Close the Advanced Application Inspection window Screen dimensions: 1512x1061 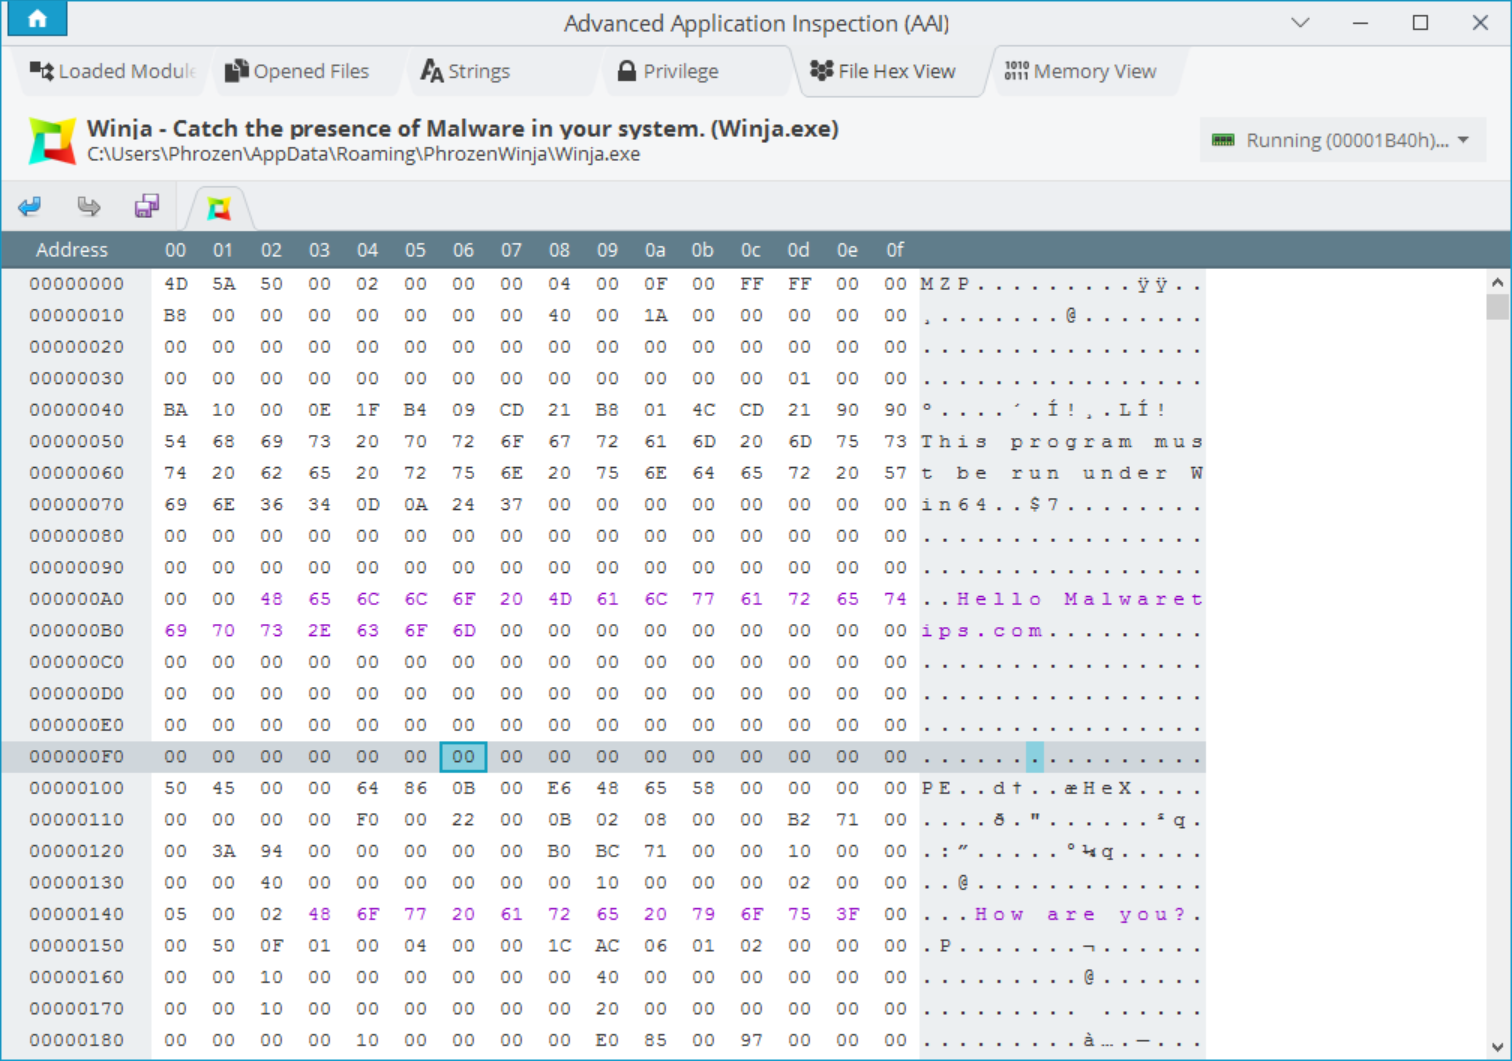tap(1480, 22)
